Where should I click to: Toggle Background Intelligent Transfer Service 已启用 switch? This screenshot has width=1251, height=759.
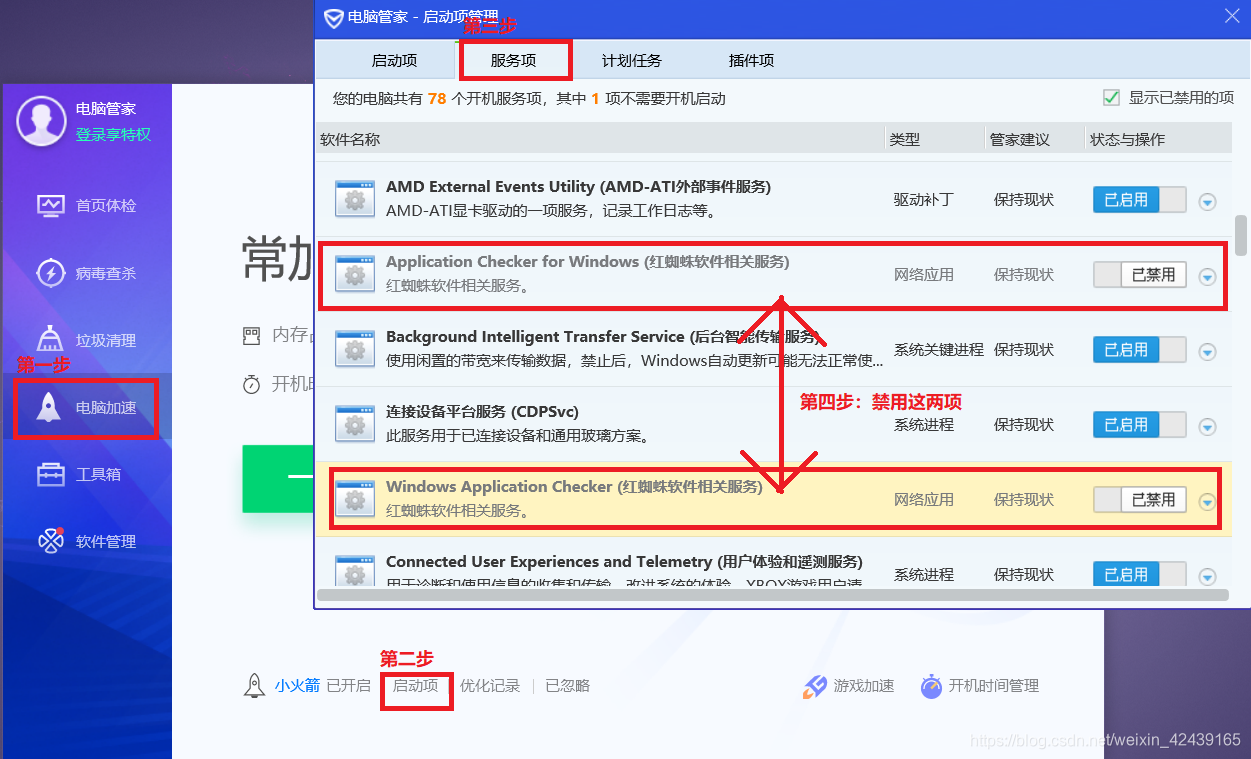[1139, 349]
